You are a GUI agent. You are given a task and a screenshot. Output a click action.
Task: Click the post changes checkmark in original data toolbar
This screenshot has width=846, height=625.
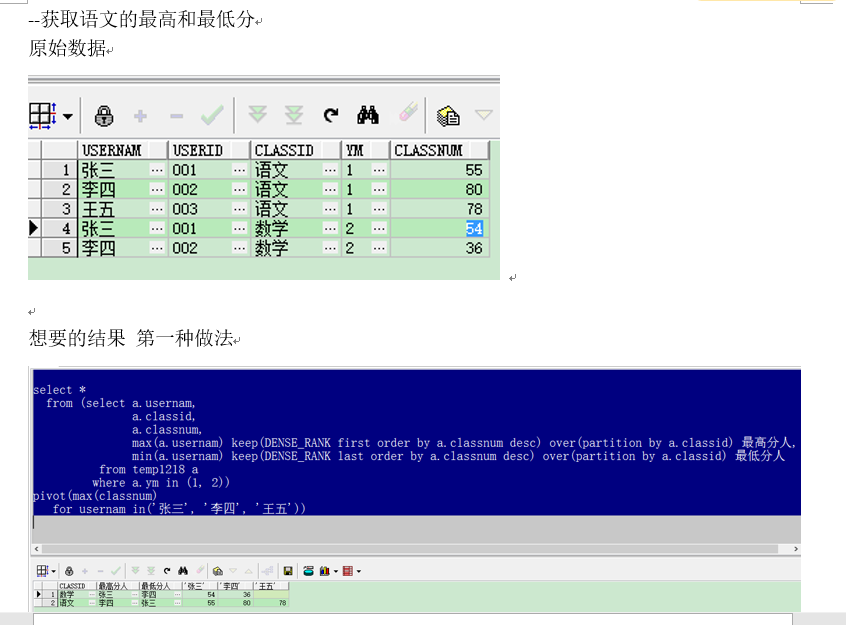[212, 115]
